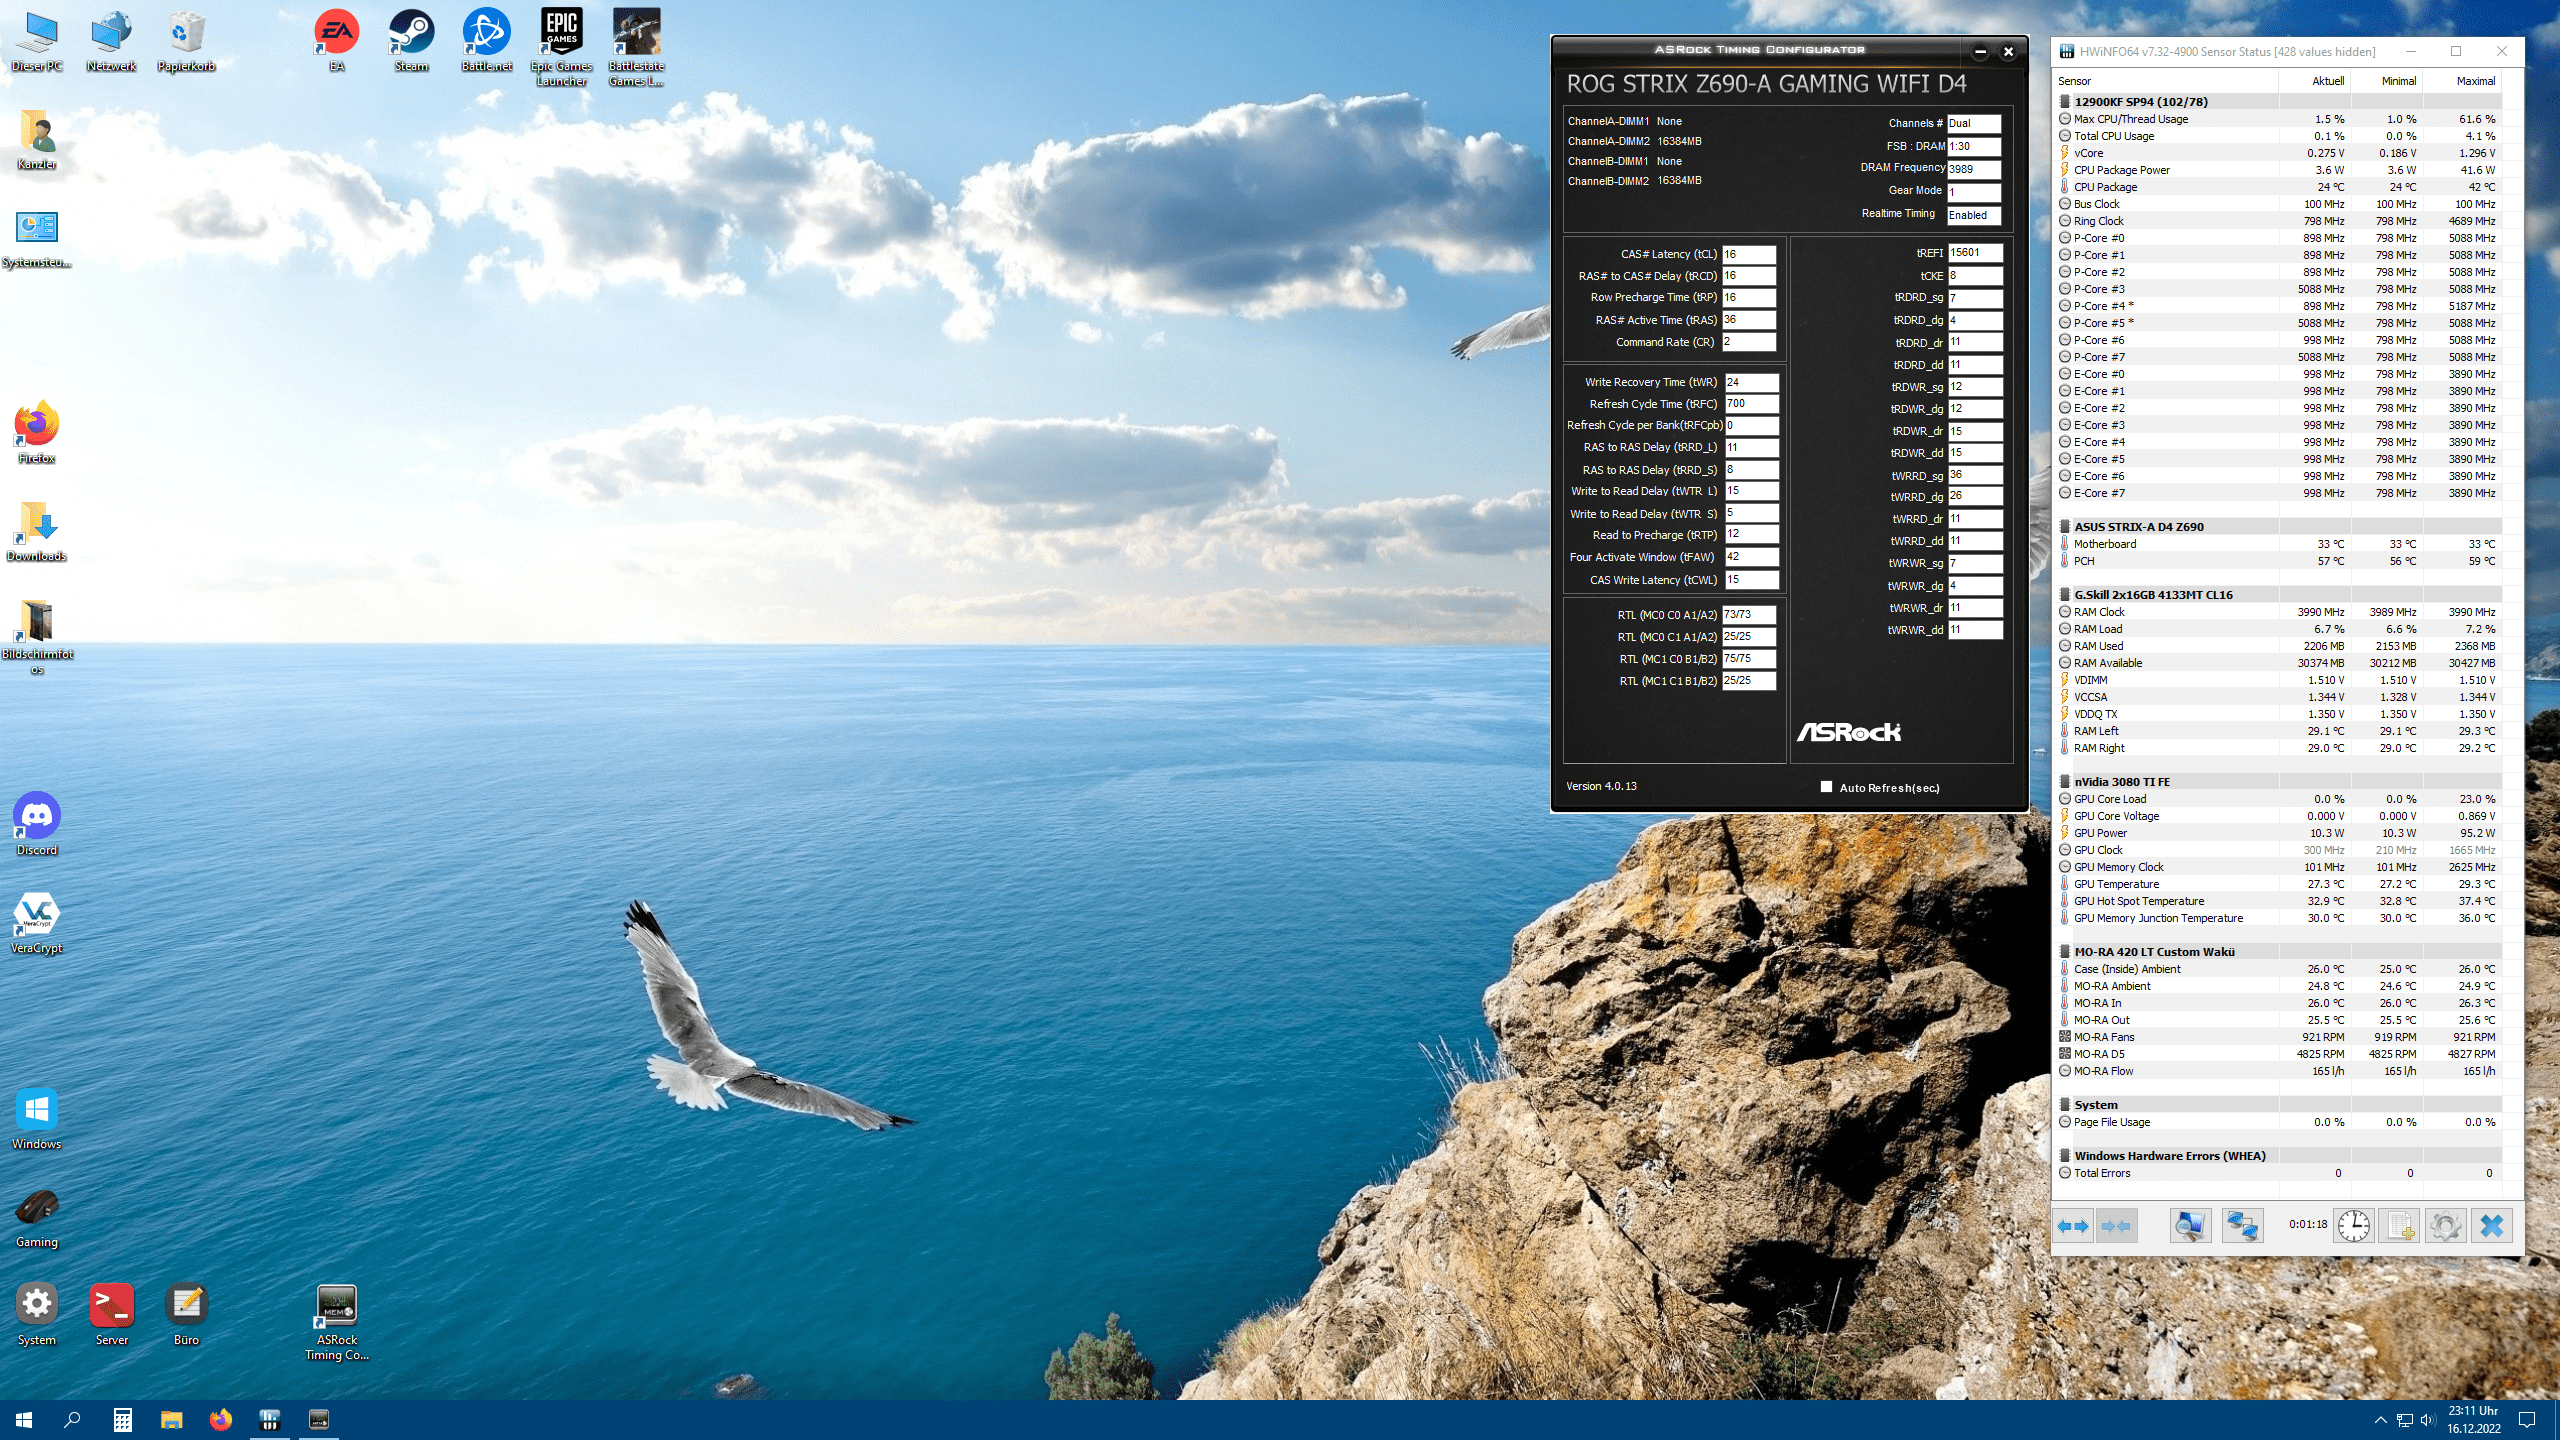Open volume control in system tray
Screen dimensions: 2560x1440
point(2428,1419)
